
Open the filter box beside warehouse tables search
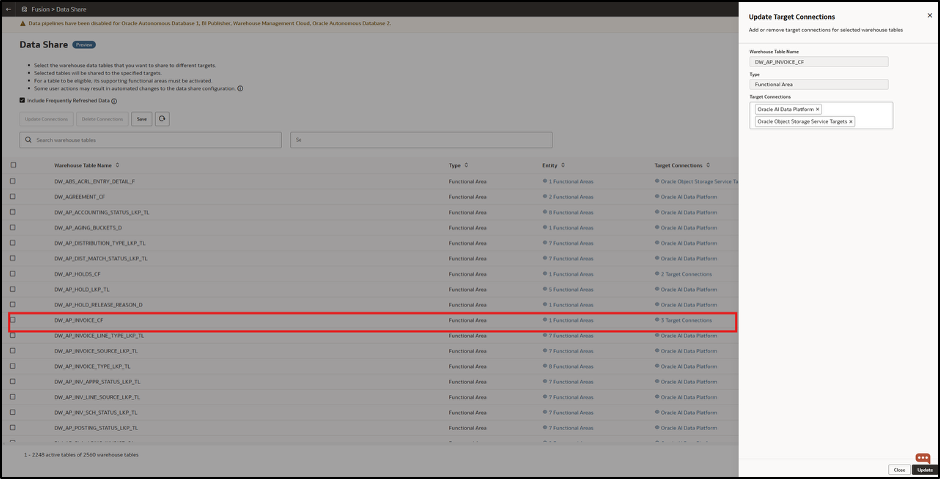click(421, 140)
